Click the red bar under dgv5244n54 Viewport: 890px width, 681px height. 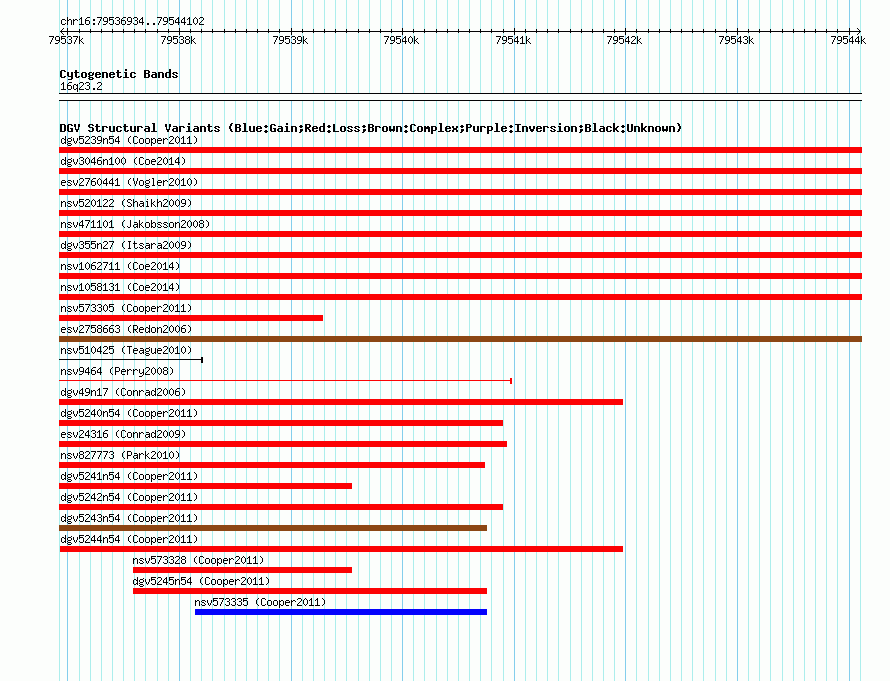341,549
